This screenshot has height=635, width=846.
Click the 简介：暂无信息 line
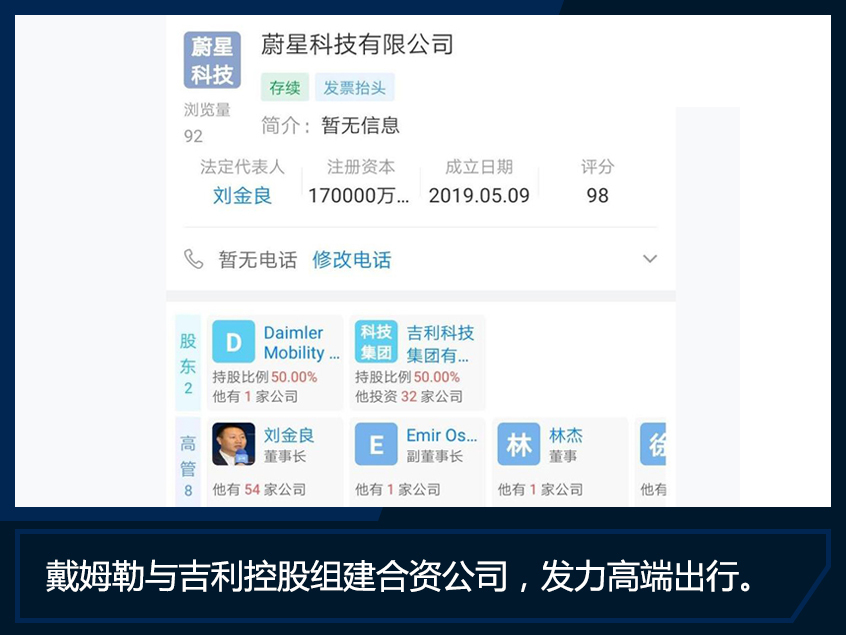pyautogui.click(x=330, y=125)
